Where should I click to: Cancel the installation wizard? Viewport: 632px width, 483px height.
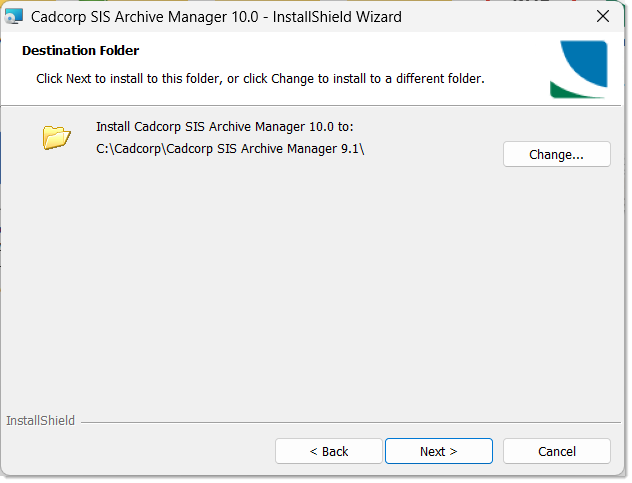pos(556,451)
